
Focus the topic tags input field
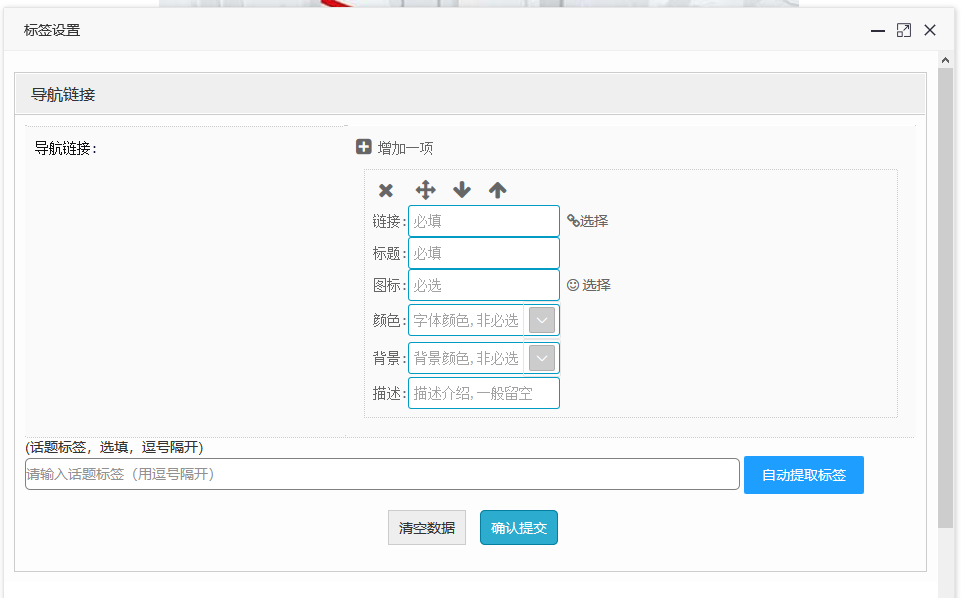point(382,474)
